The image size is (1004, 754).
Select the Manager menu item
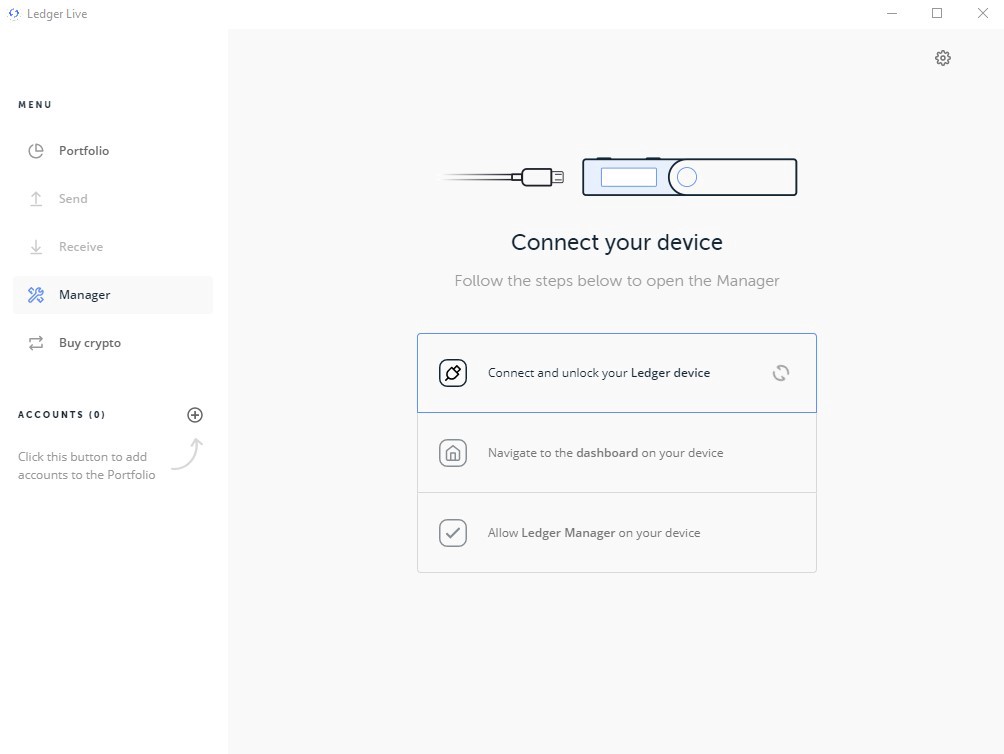click(113, 295)
